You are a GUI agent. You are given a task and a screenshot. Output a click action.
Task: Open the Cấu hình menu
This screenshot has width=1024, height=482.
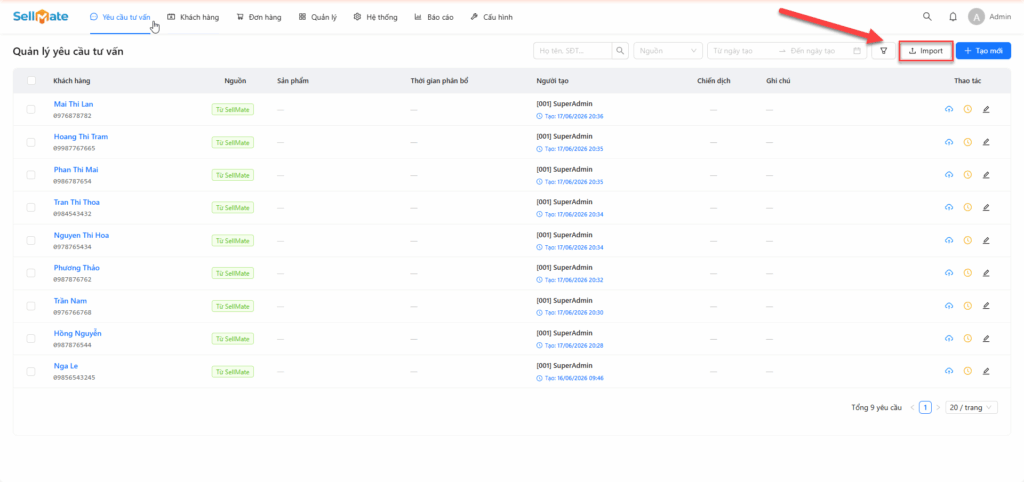coord(491,17)
